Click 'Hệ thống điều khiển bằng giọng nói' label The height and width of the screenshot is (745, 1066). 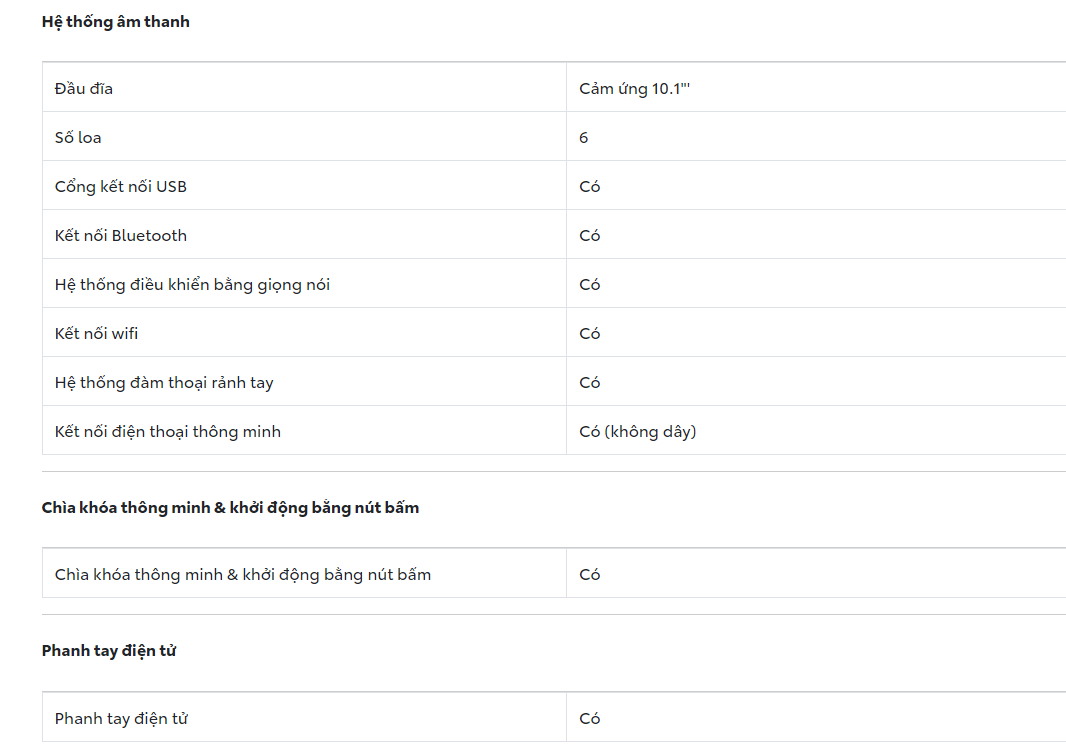tap(192, 285)
